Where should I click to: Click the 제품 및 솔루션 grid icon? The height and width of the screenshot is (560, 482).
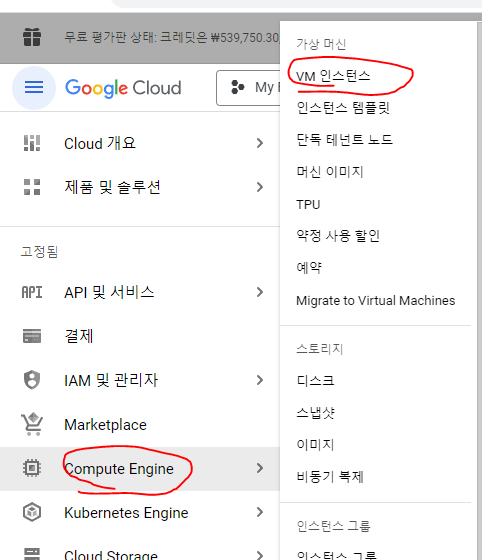click(32, 187)
